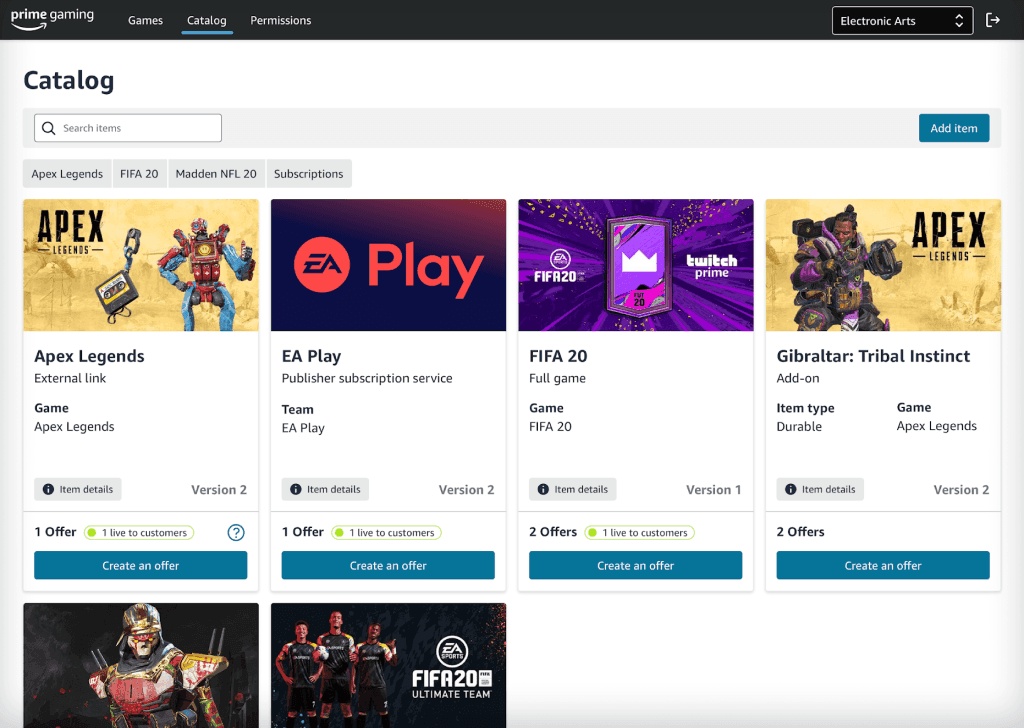The image size is (1024, 728).
Task: Go to Permissions page
Action: pos(281,20)
